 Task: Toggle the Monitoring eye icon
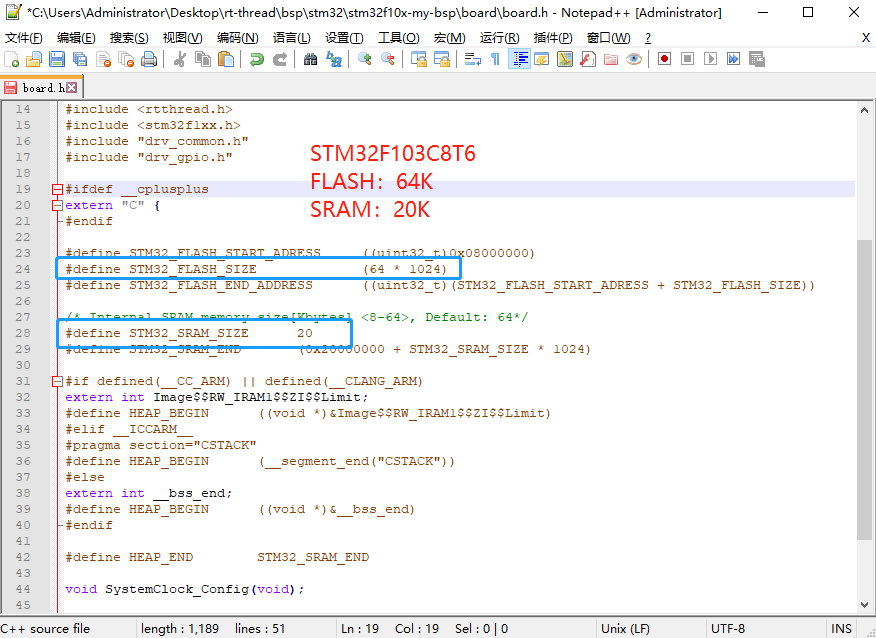(634, 59)
